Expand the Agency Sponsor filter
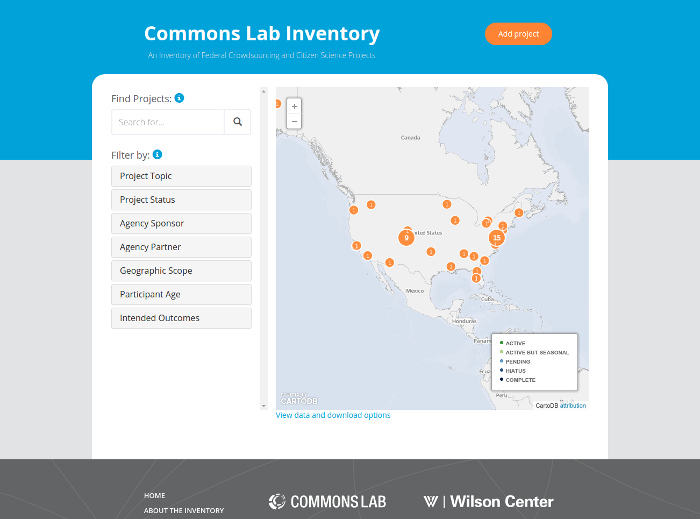 click(181, 224)
